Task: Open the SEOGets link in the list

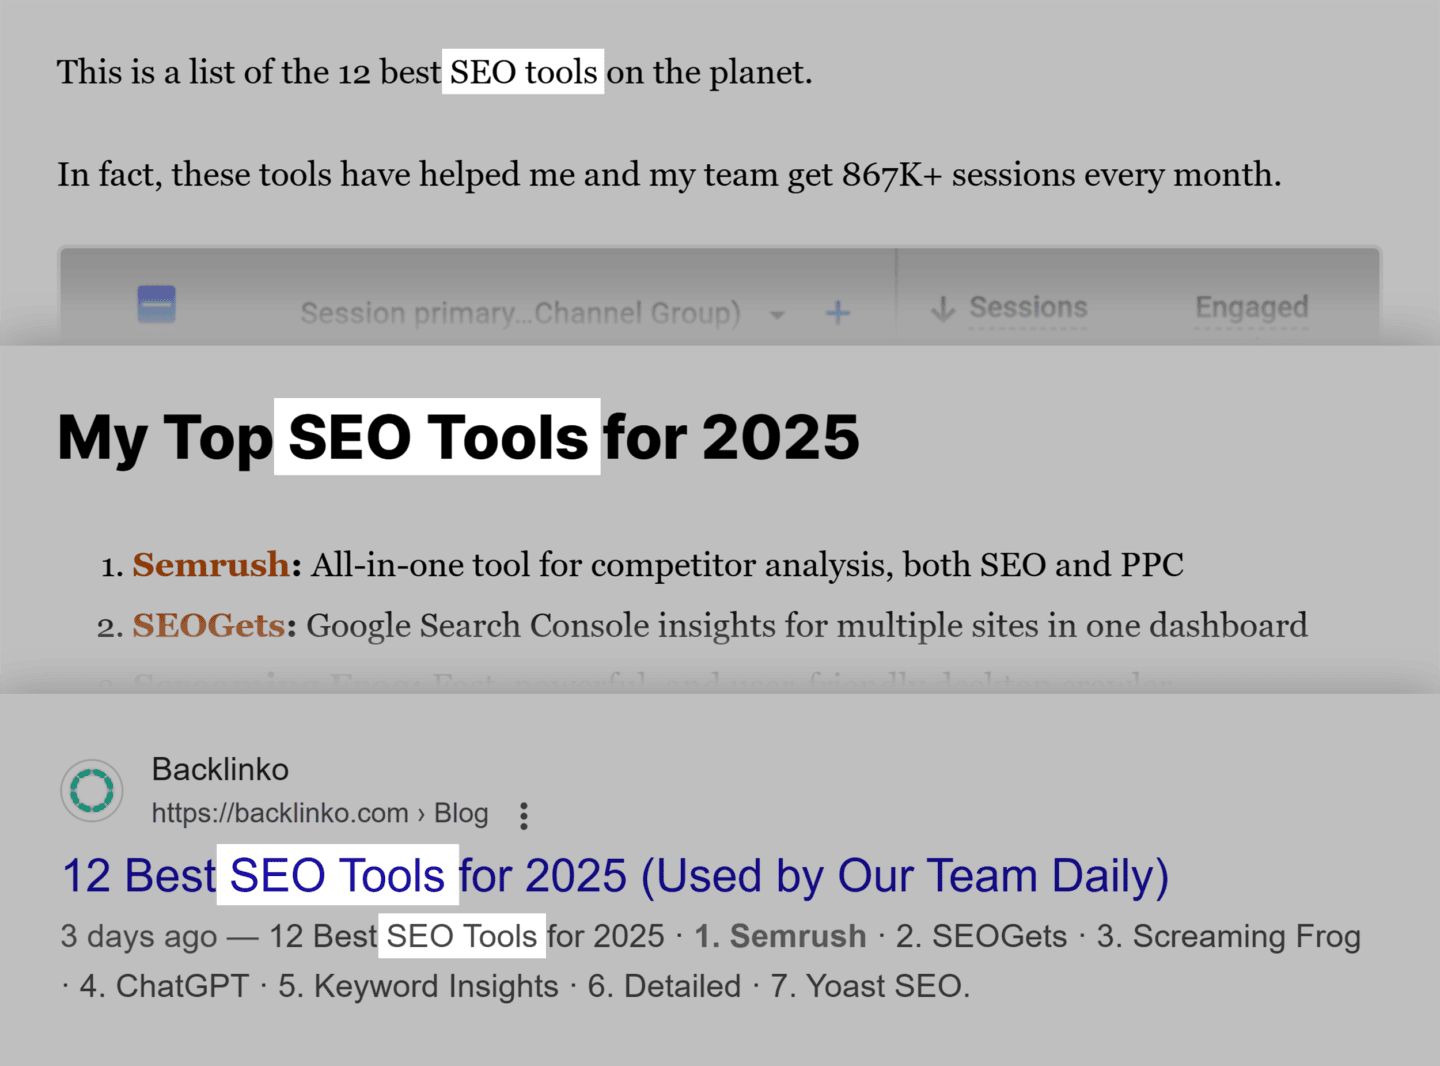Action: (209, 626)
